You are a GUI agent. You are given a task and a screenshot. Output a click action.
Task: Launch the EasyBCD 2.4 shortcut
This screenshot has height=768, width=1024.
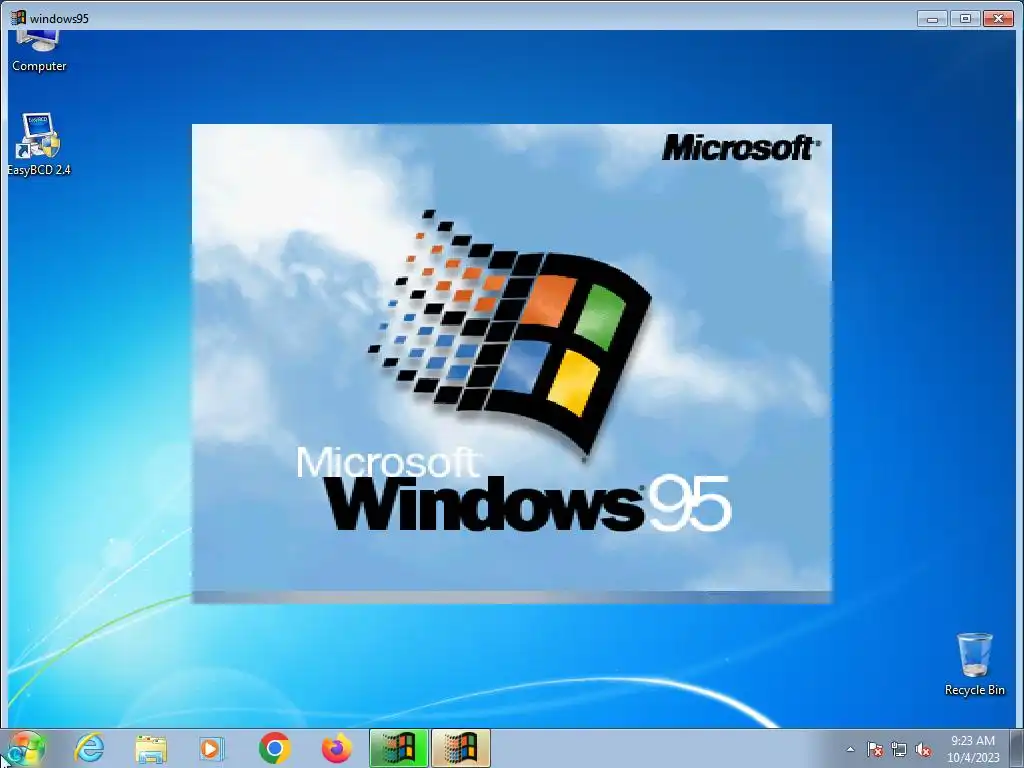(39, 145)
